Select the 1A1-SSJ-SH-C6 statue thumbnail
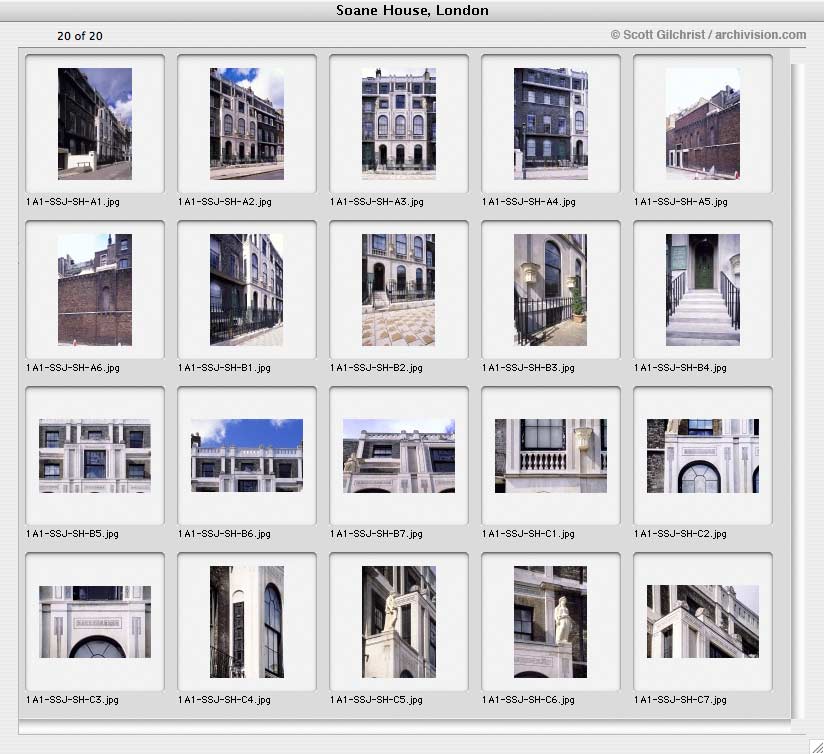Screen dimensions: 824x754 click(551, 622)
